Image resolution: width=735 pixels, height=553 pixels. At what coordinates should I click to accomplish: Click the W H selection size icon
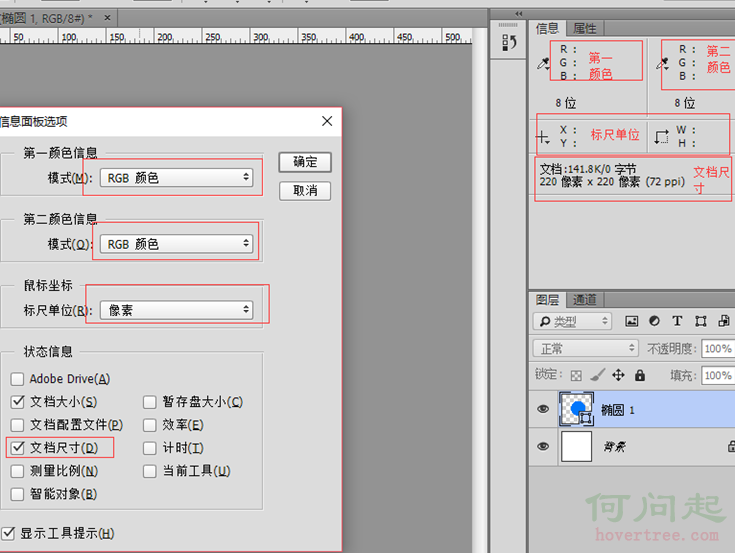[661, 137]
